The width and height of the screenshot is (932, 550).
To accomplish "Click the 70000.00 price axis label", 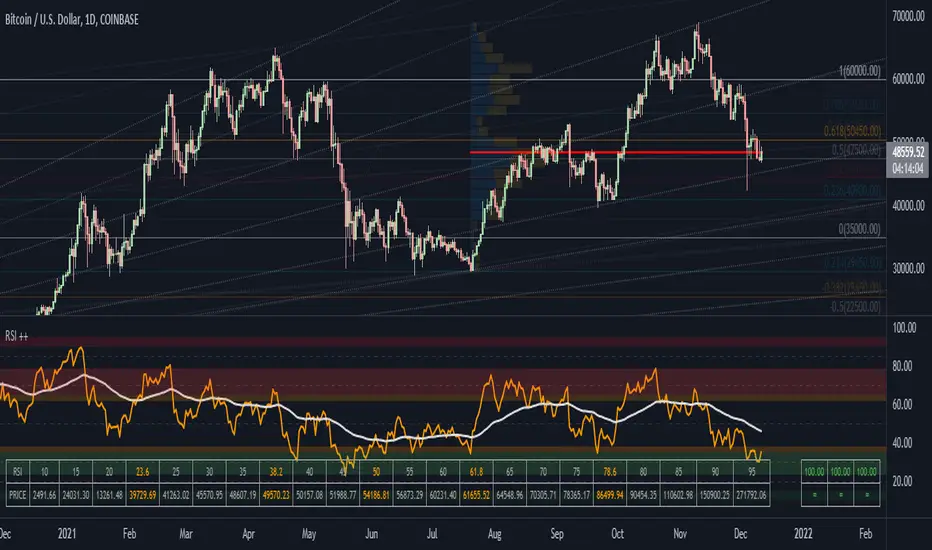I will [x=908, y=16].
